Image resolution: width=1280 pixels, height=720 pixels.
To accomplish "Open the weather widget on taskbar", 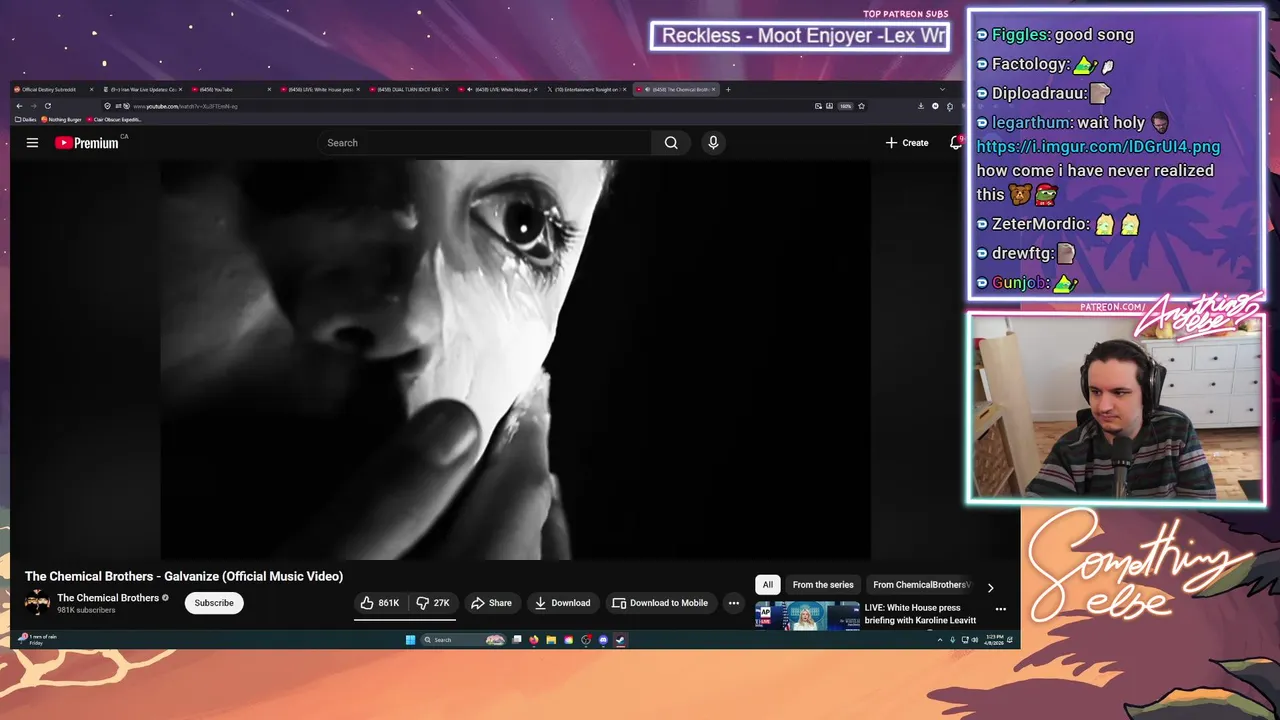I will 38,639.
